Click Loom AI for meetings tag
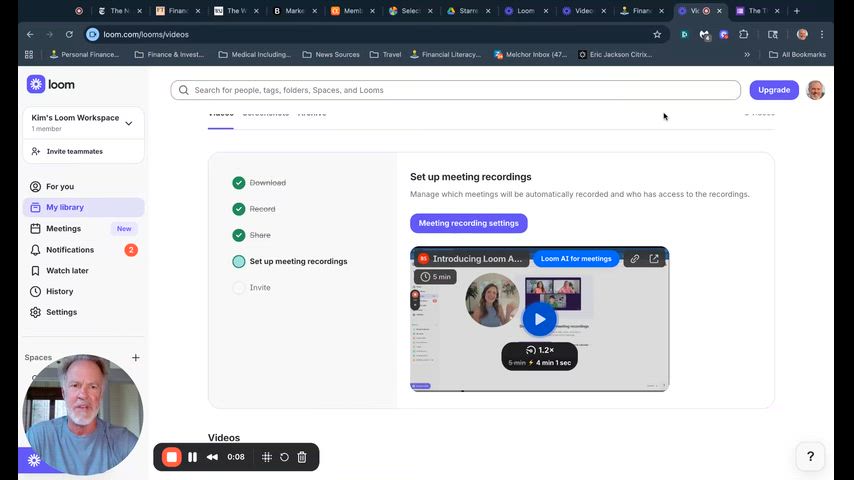854x480 pixels. point(576,259)
